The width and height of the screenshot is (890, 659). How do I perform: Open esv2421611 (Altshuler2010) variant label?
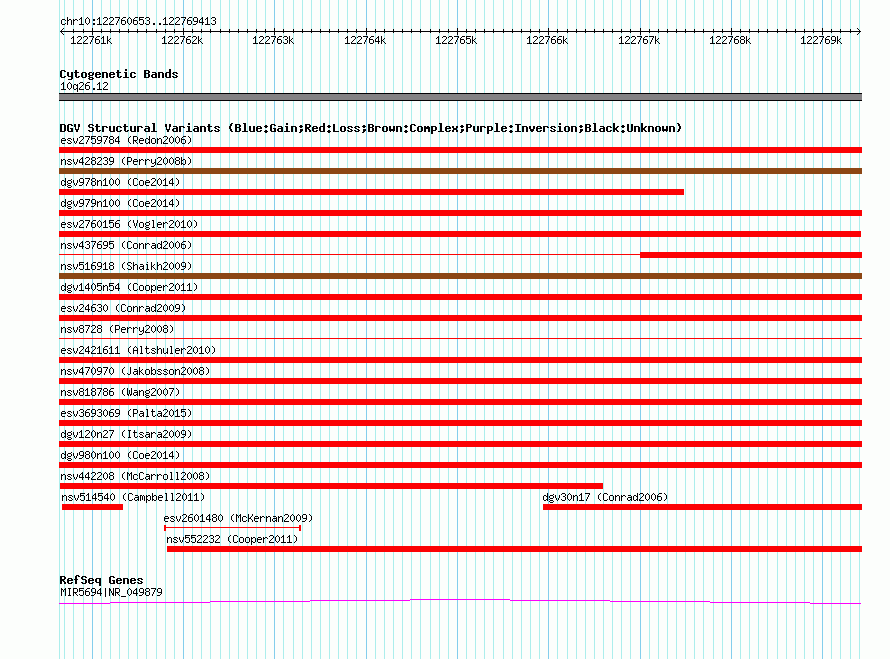[138, 350]
